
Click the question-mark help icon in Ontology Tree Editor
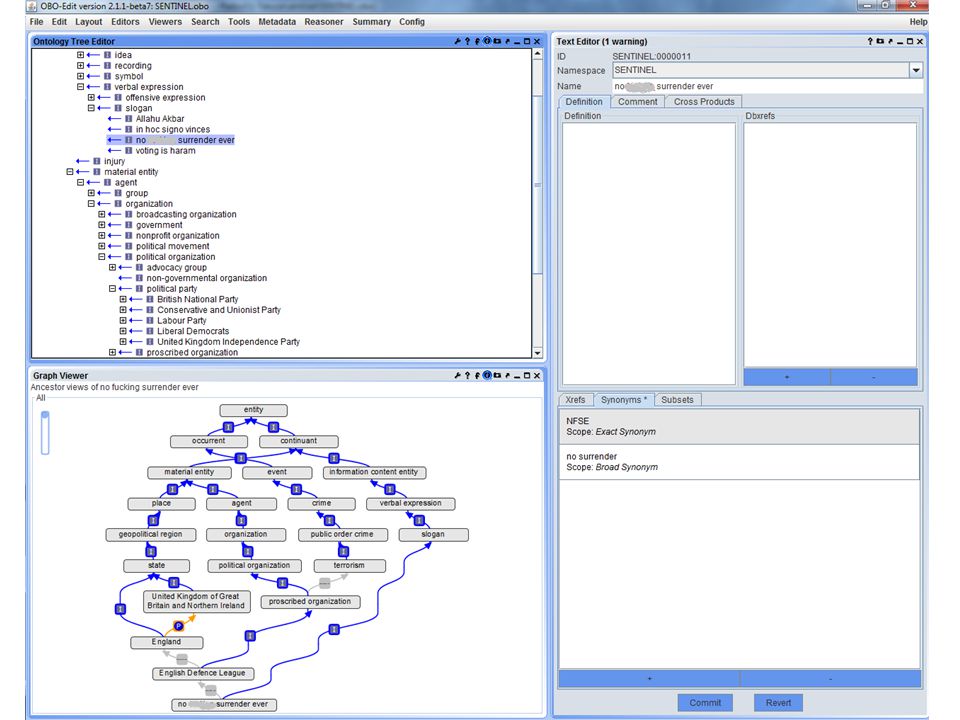tap(467, 42)
